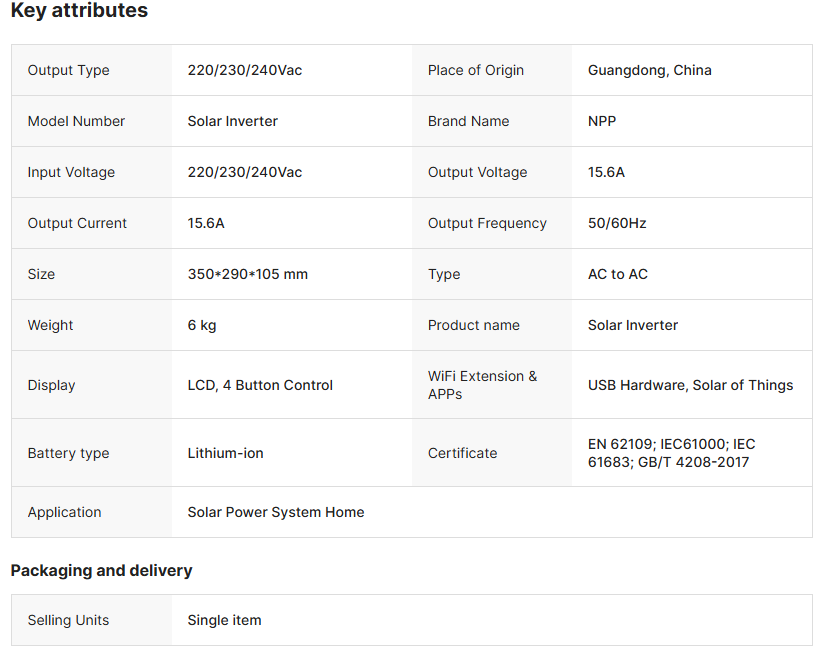Click the Model Number label
Image resolution: width=831 pixels, height=656 pixels.
pos(76,121)
